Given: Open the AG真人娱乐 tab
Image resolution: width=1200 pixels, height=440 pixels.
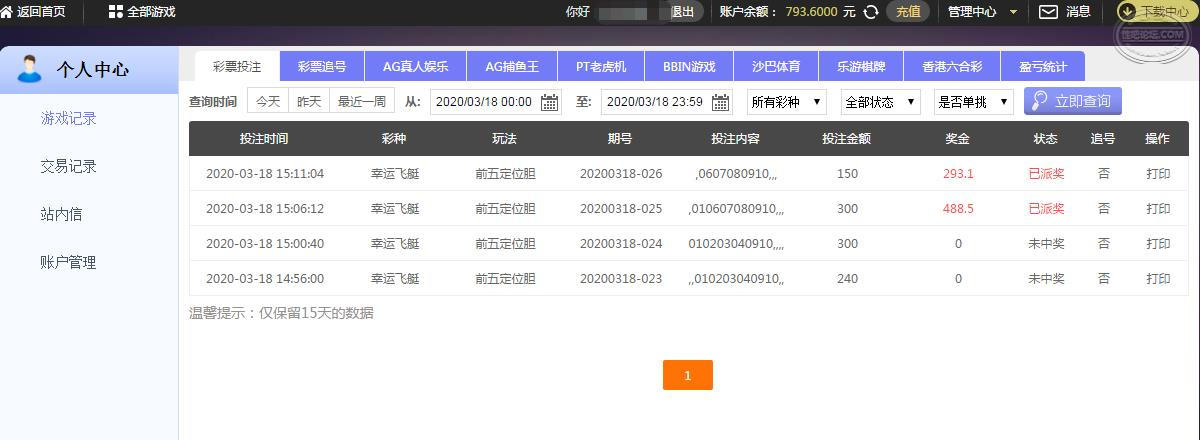Looking at the screenshot, I should (x=415, y=67).
